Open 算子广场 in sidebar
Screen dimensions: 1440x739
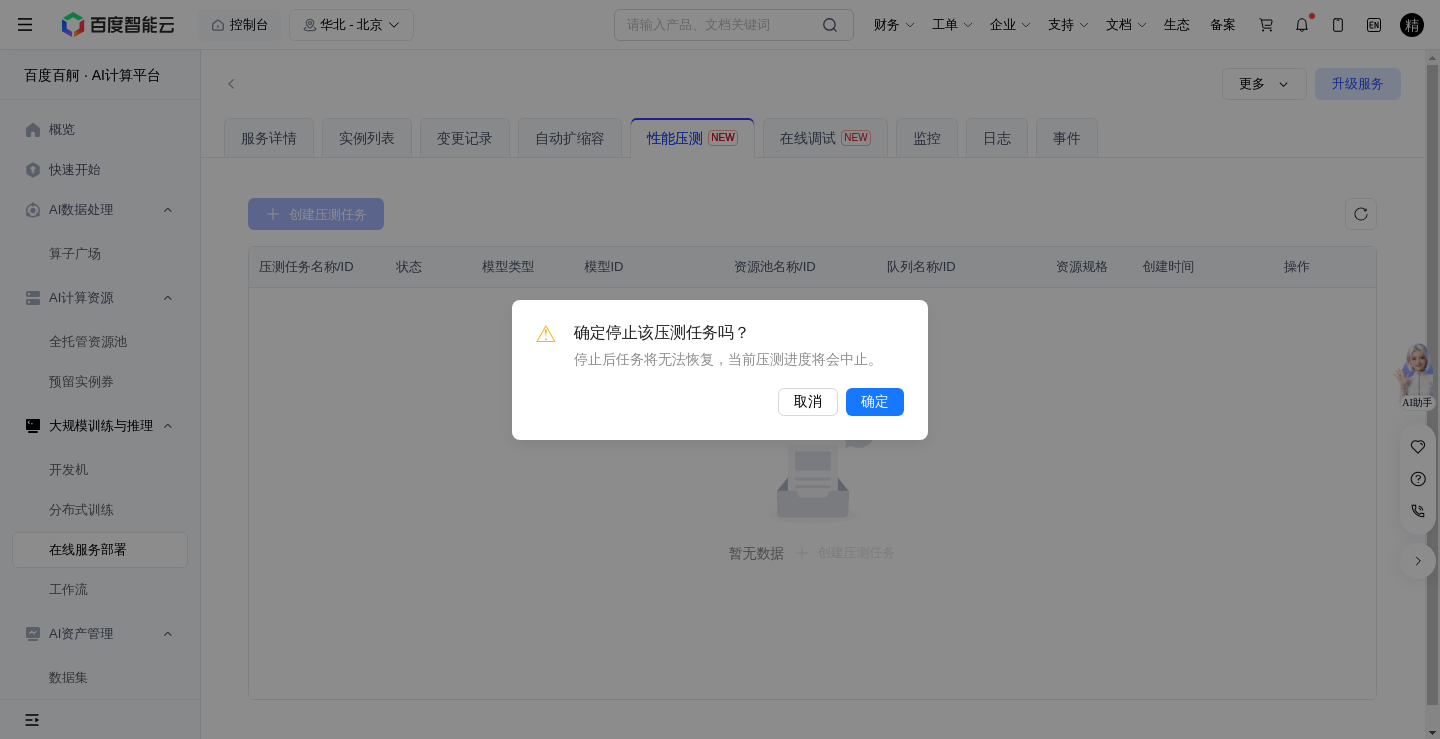75,254
